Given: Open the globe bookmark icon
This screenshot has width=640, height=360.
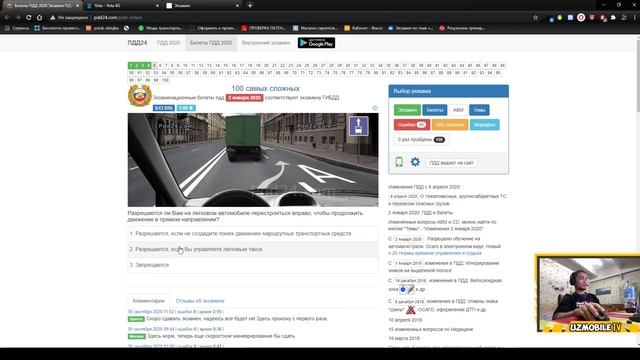Looking at the screenshot, I should pos(127,28).
